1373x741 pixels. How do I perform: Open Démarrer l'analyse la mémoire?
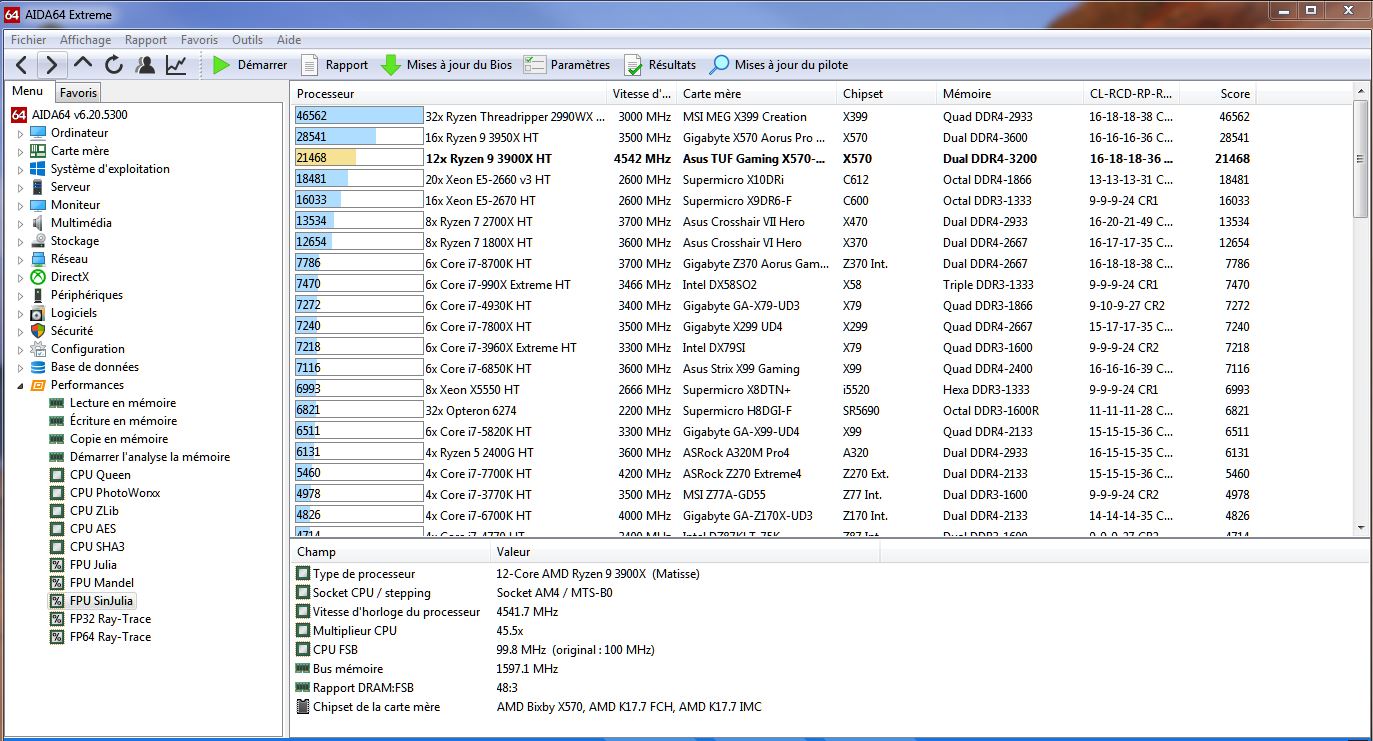click(x=150, y=457)
